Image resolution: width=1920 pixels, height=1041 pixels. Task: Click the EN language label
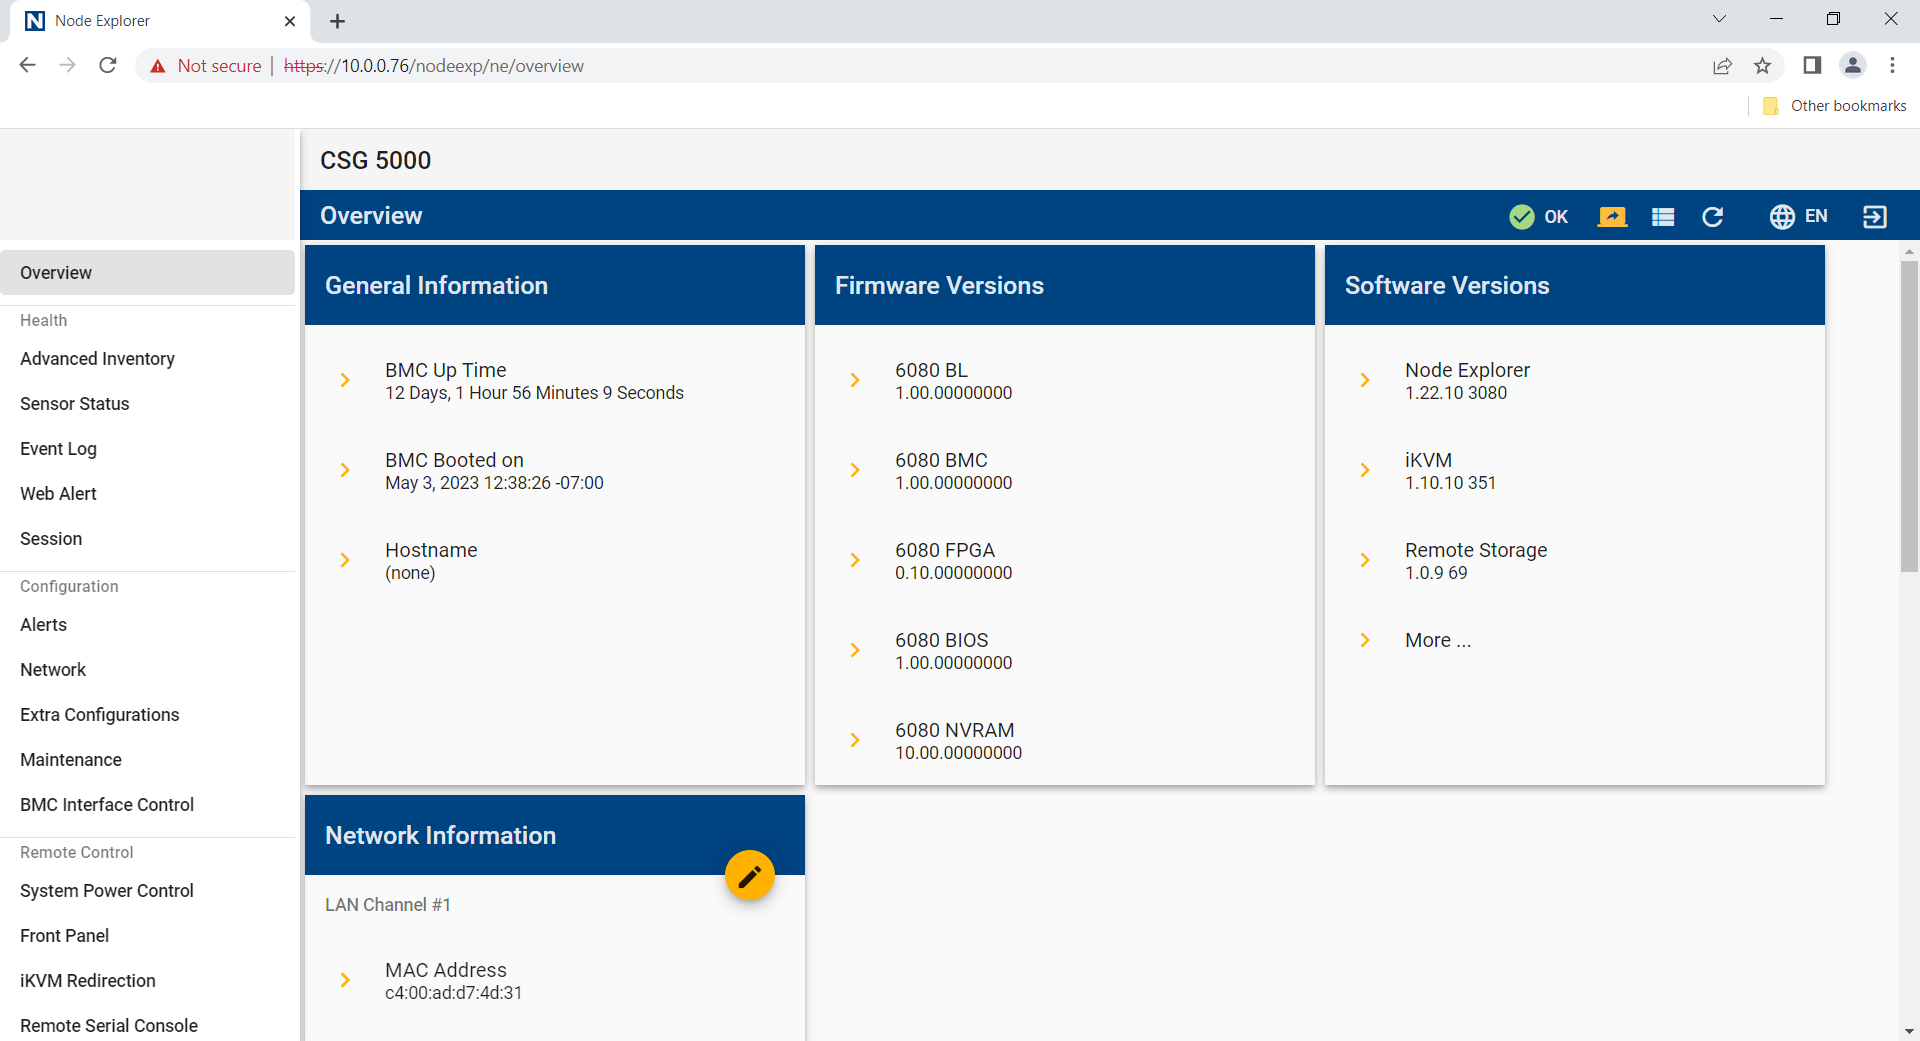click(x=1816, y=216)
